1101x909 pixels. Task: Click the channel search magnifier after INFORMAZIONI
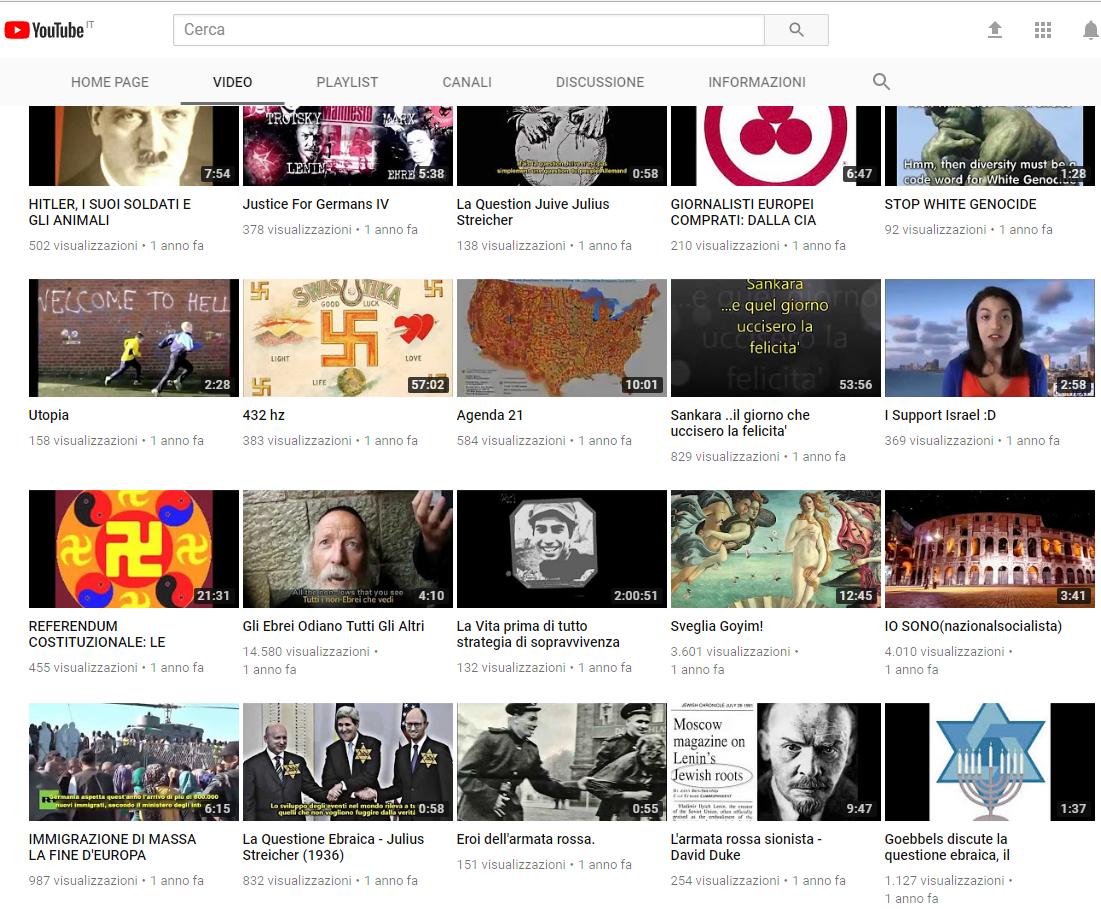point(881,82)
